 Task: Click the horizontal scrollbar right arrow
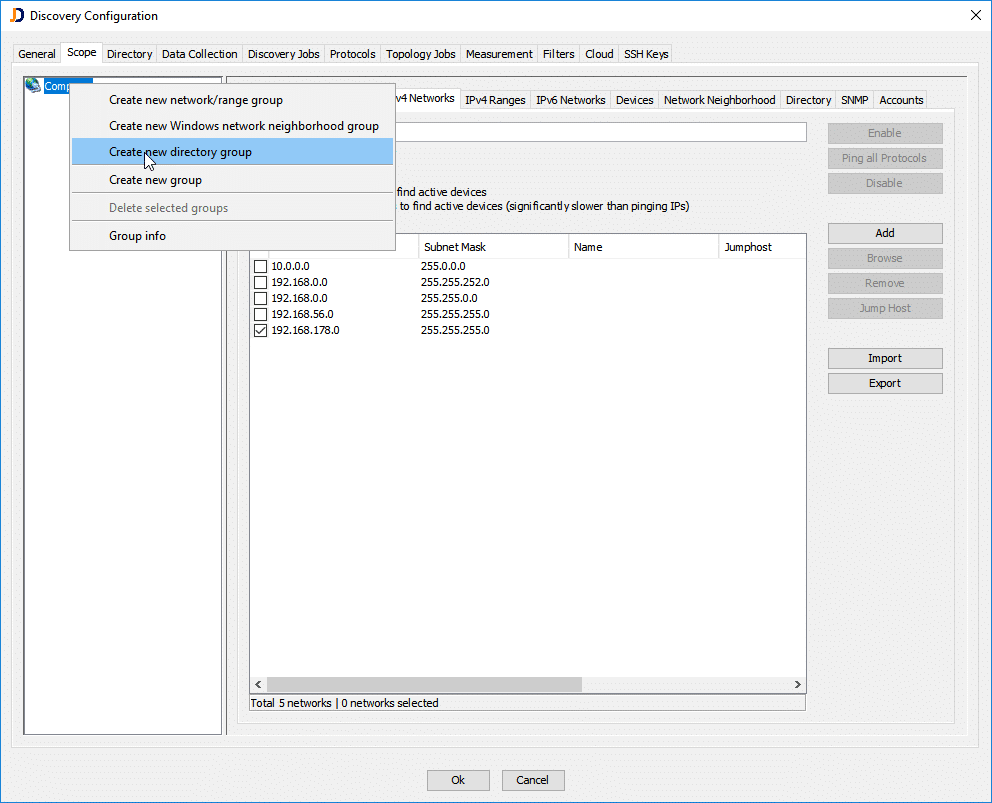[796, 684]
